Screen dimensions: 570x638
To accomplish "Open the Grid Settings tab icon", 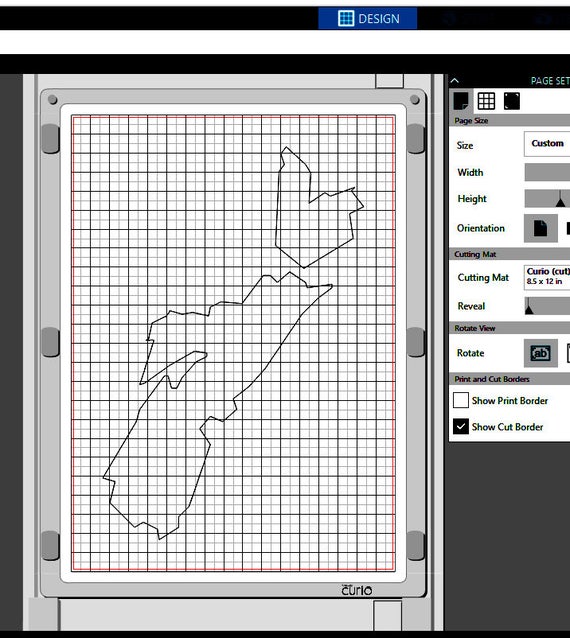I will (x=486, y=101).
